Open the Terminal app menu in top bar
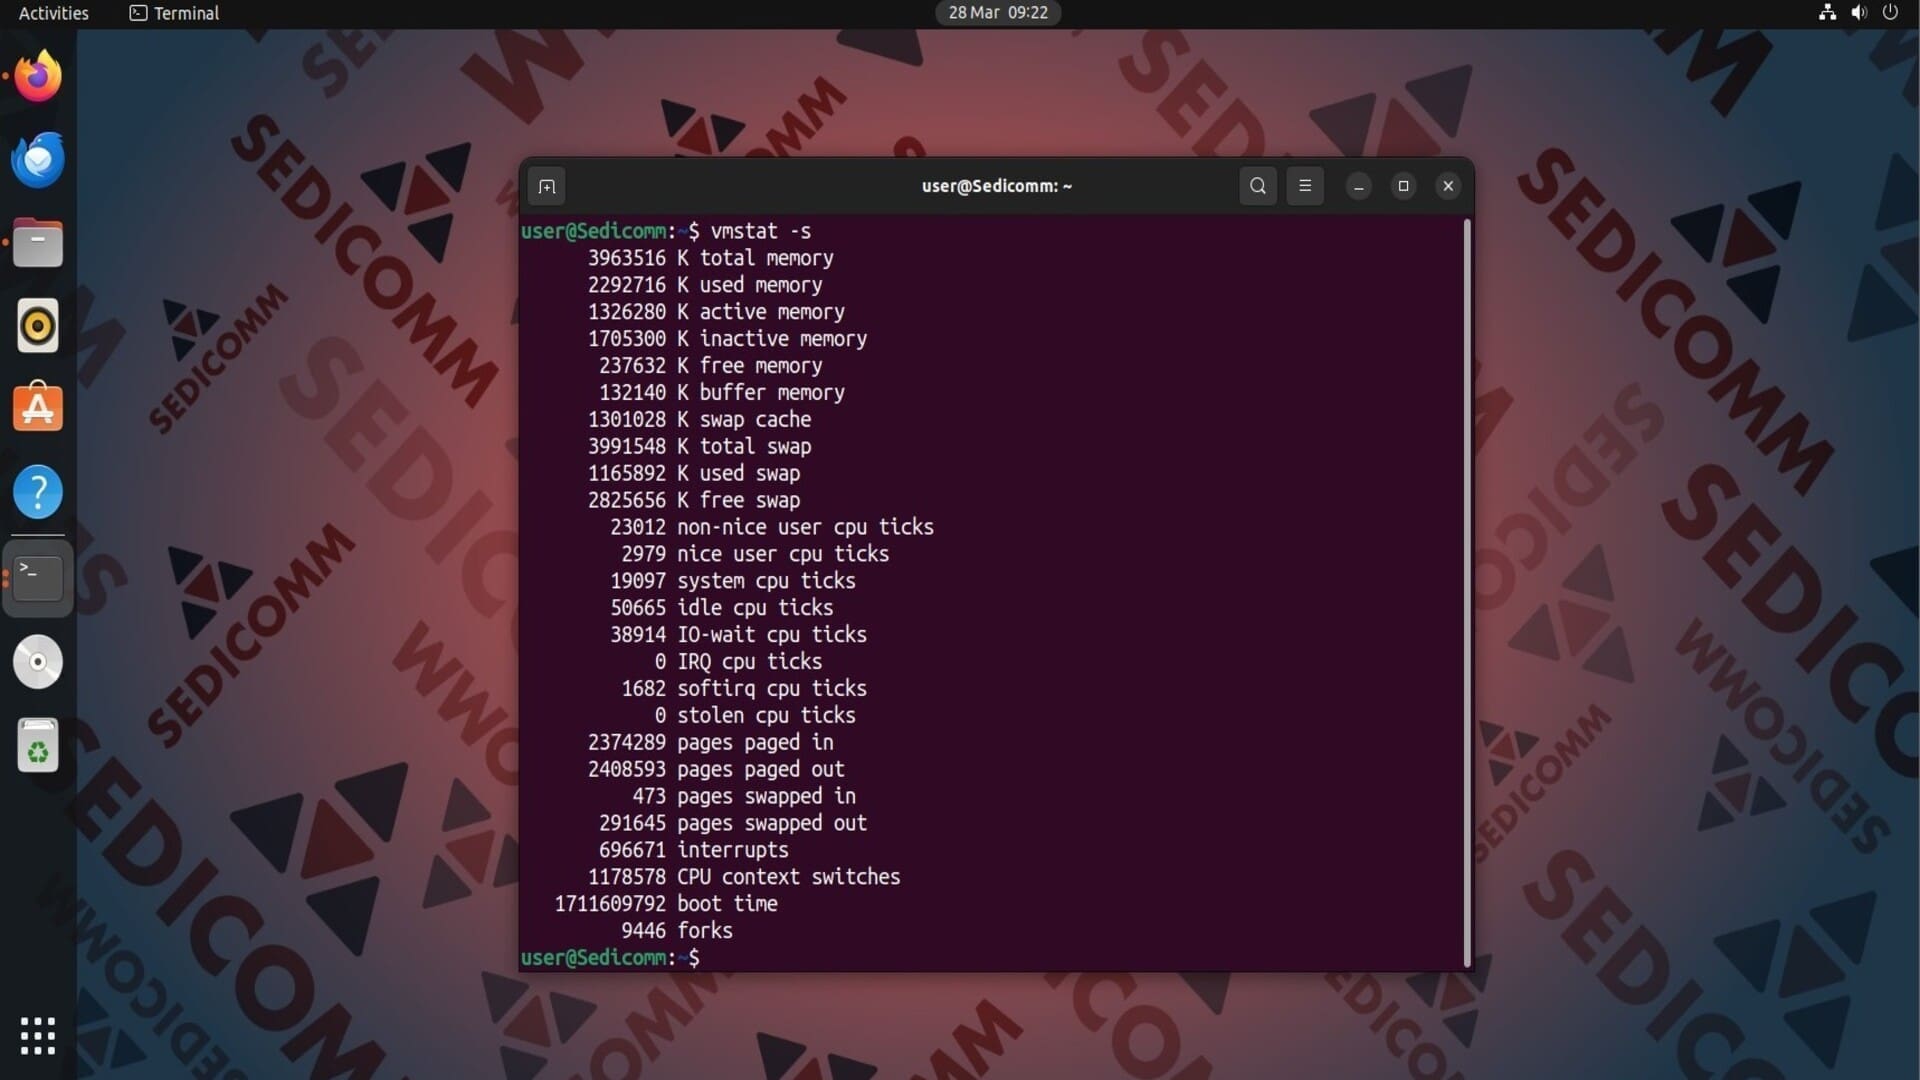Image resolution: width=1920 pixels, height=1080 pixels. (x=175, y=13)
